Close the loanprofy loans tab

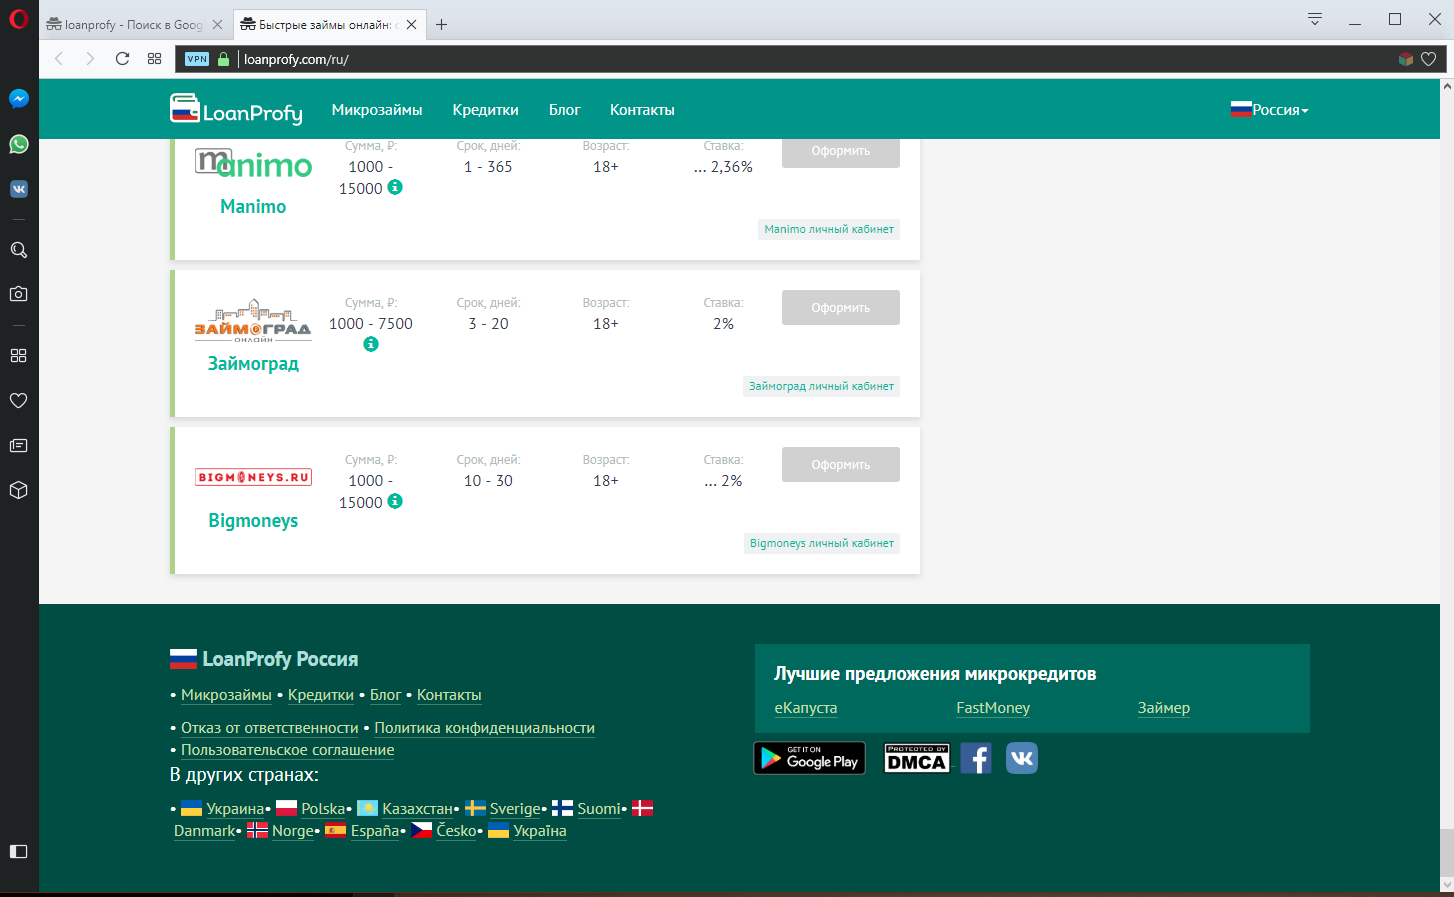(x=411, y=25)
